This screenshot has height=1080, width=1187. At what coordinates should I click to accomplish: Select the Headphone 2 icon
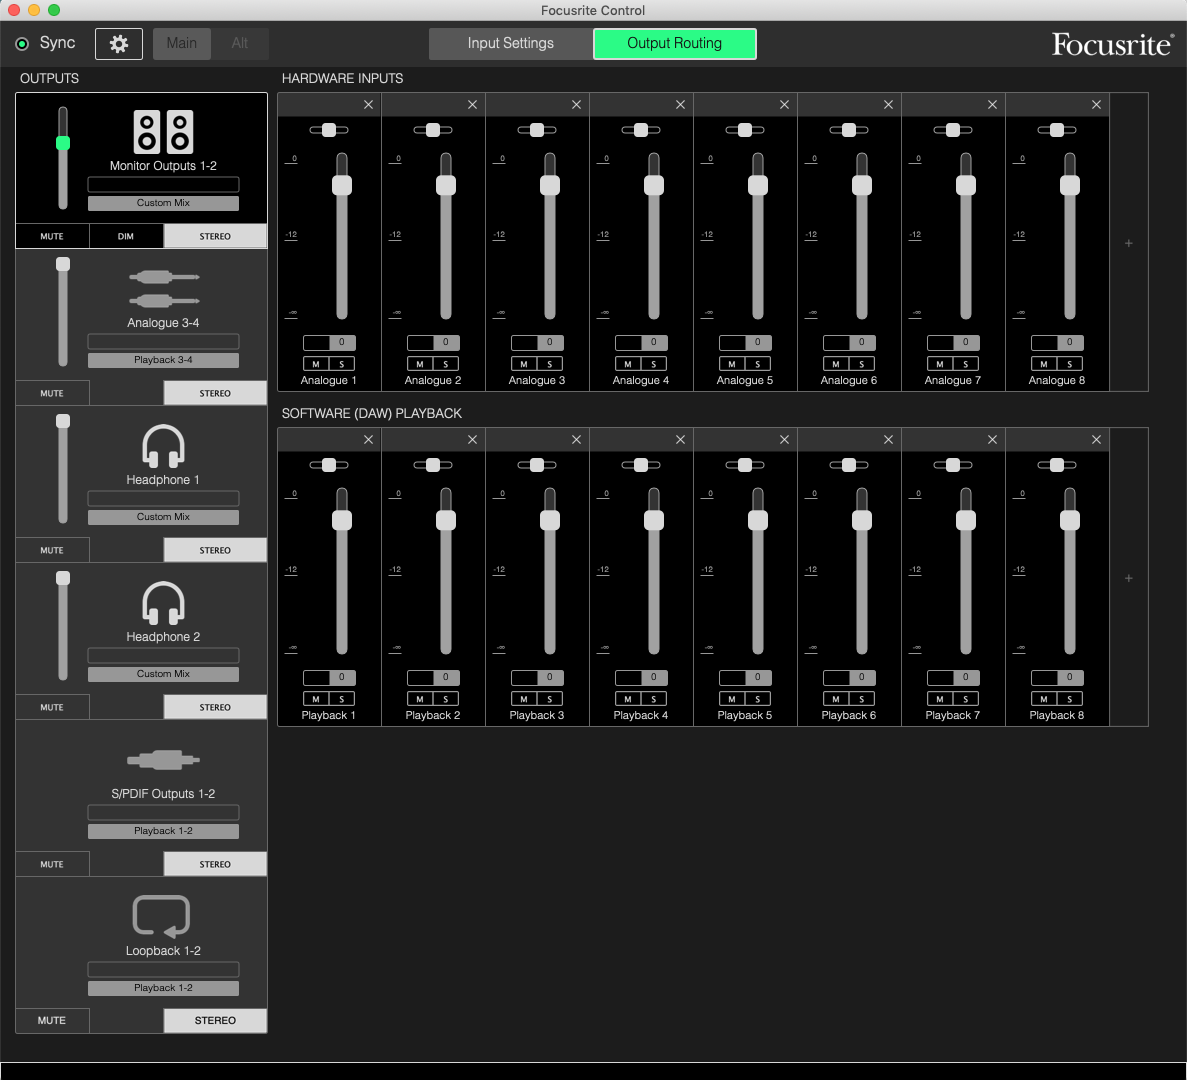click(164, 603)
